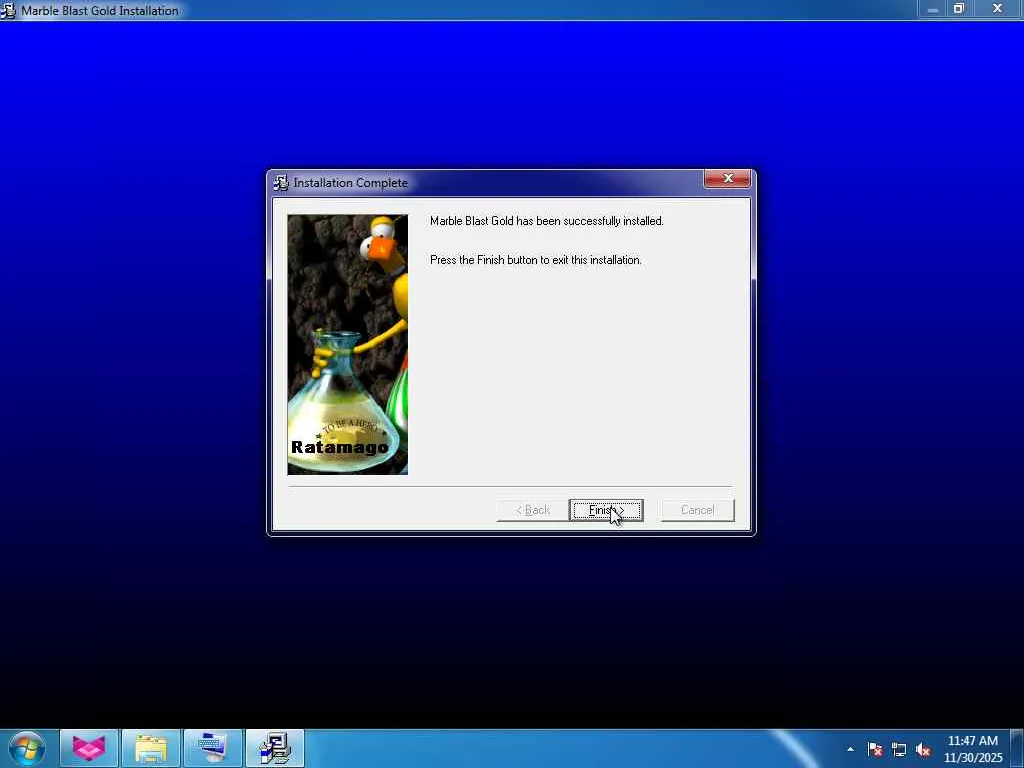This screenshot has height=768, width=1024.
Task: Open the network status tray icon
Action: point(899,749)
